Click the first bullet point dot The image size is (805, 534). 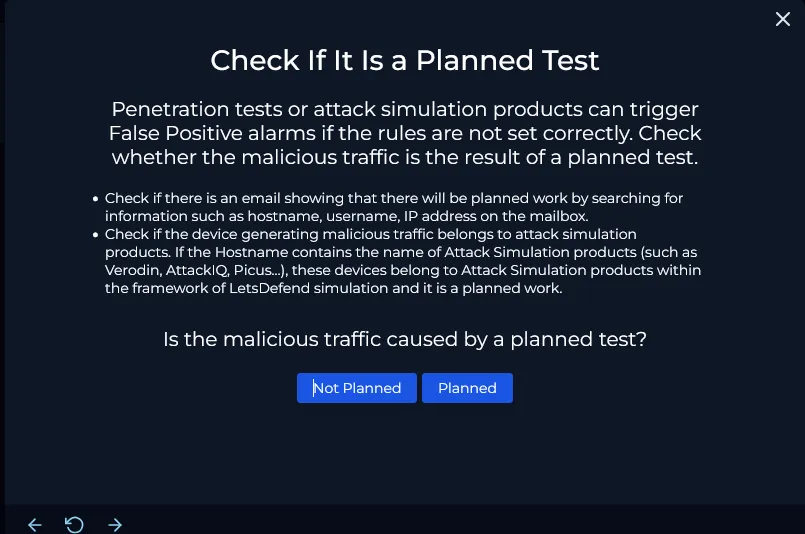coord(95,199)
